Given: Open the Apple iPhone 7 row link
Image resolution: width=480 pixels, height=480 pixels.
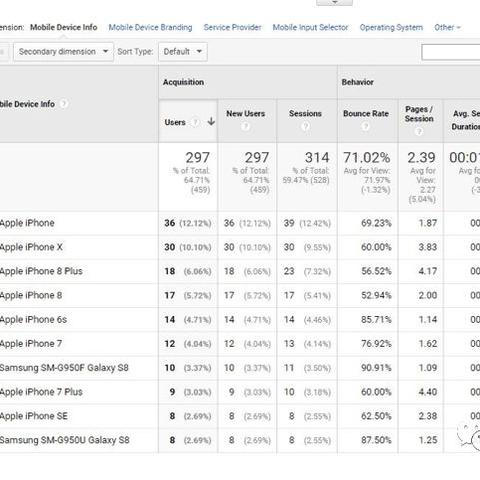Looking at the screenshot, I should (31, 344).
